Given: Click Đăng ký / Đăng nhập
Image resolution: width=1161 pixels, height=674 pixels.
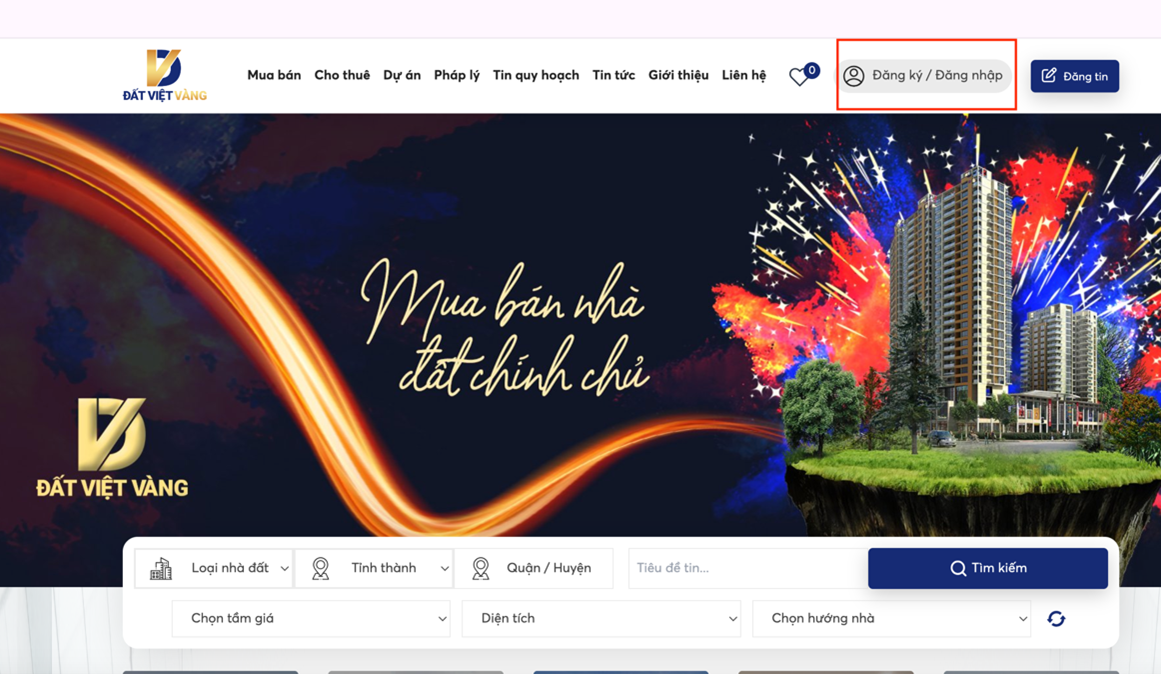Looking at the screenshot, I should tap(925, 76).
